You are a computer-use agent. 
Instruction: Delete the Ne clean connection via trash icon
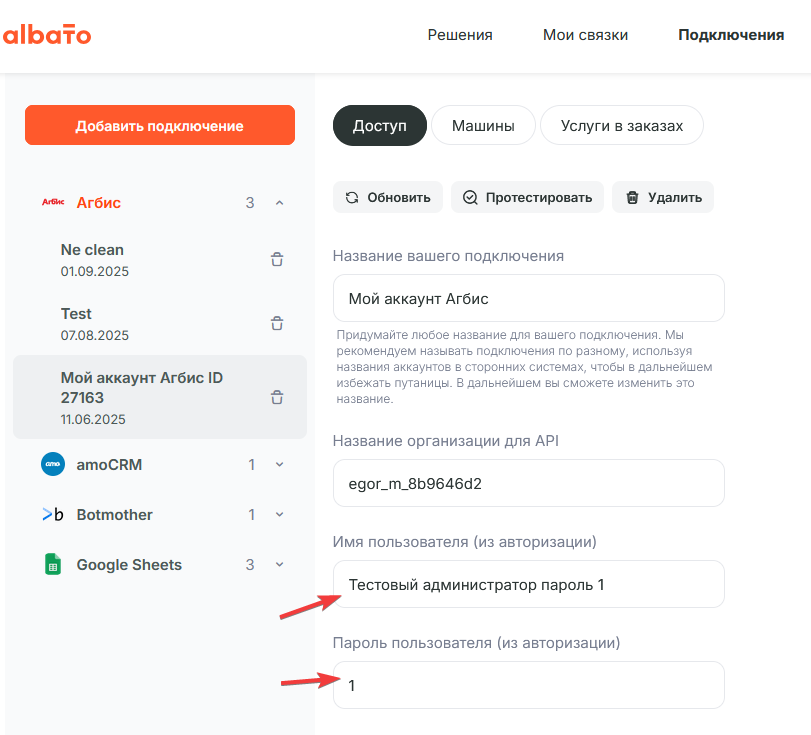(x=277, y=259)
